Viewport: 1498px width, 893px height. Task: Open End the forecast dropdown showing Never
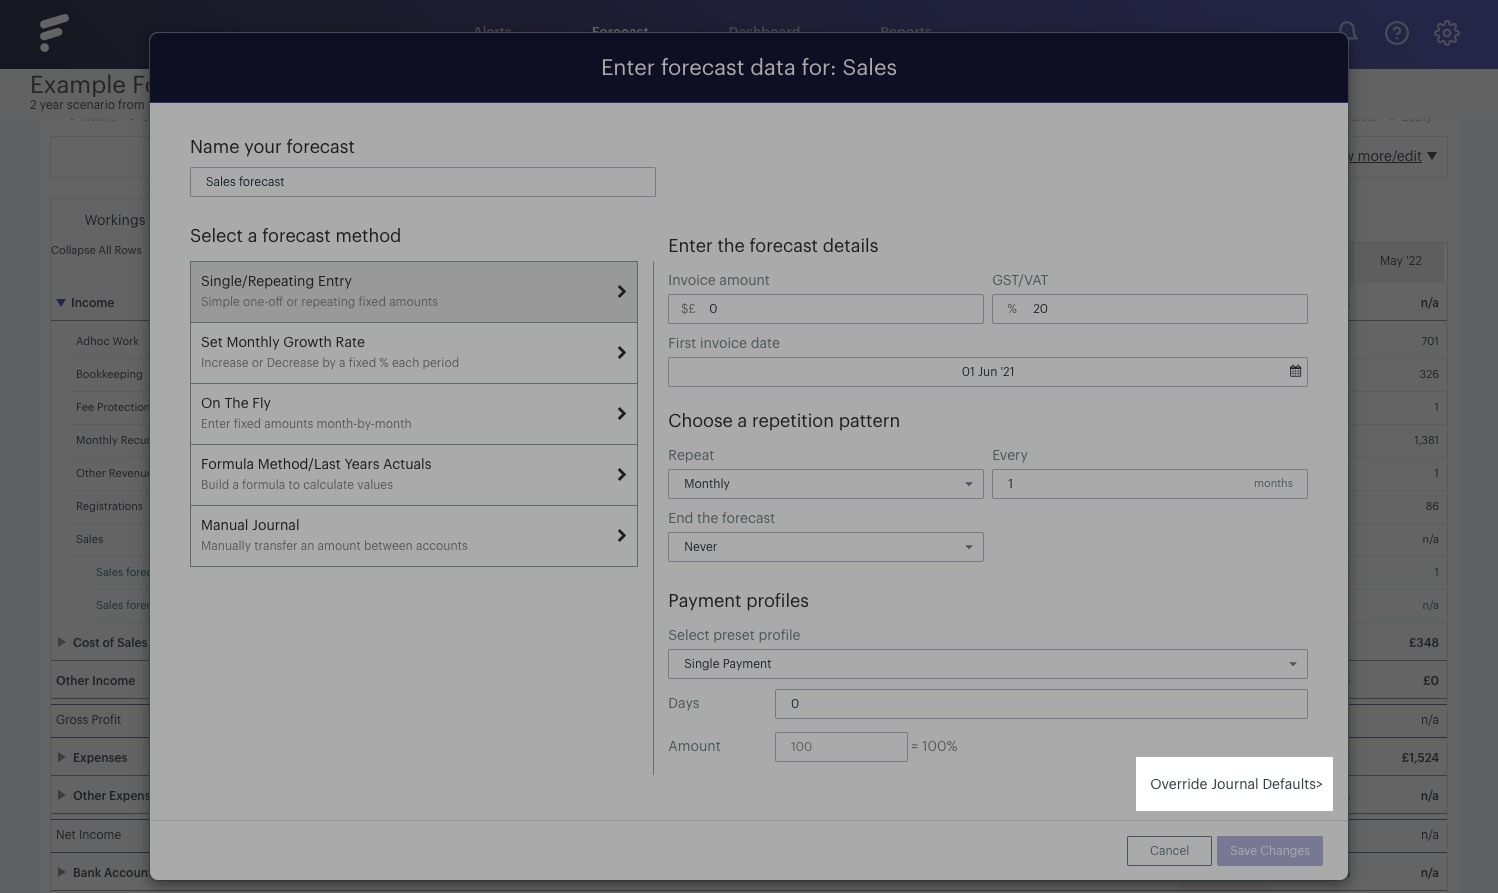tap(826, 547)
